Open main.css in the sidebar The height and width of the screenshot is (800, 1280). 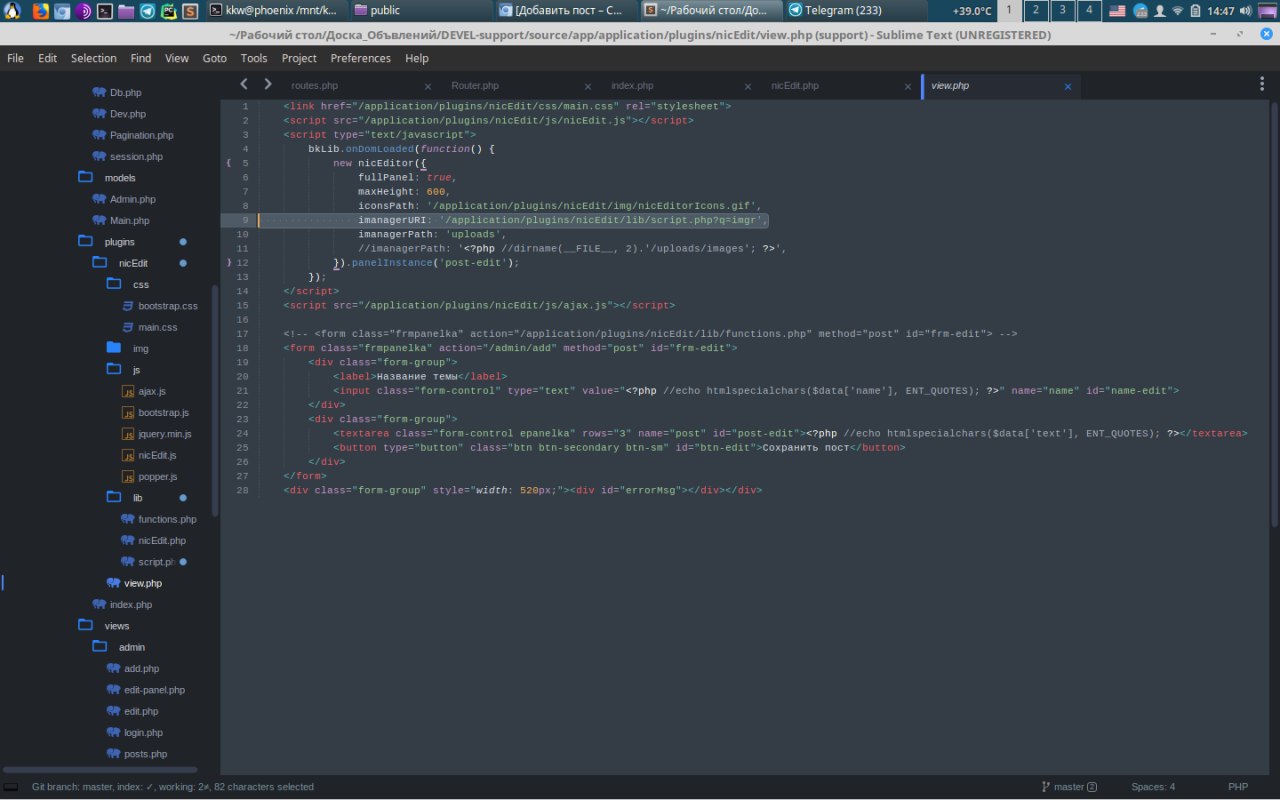point(158,327)
